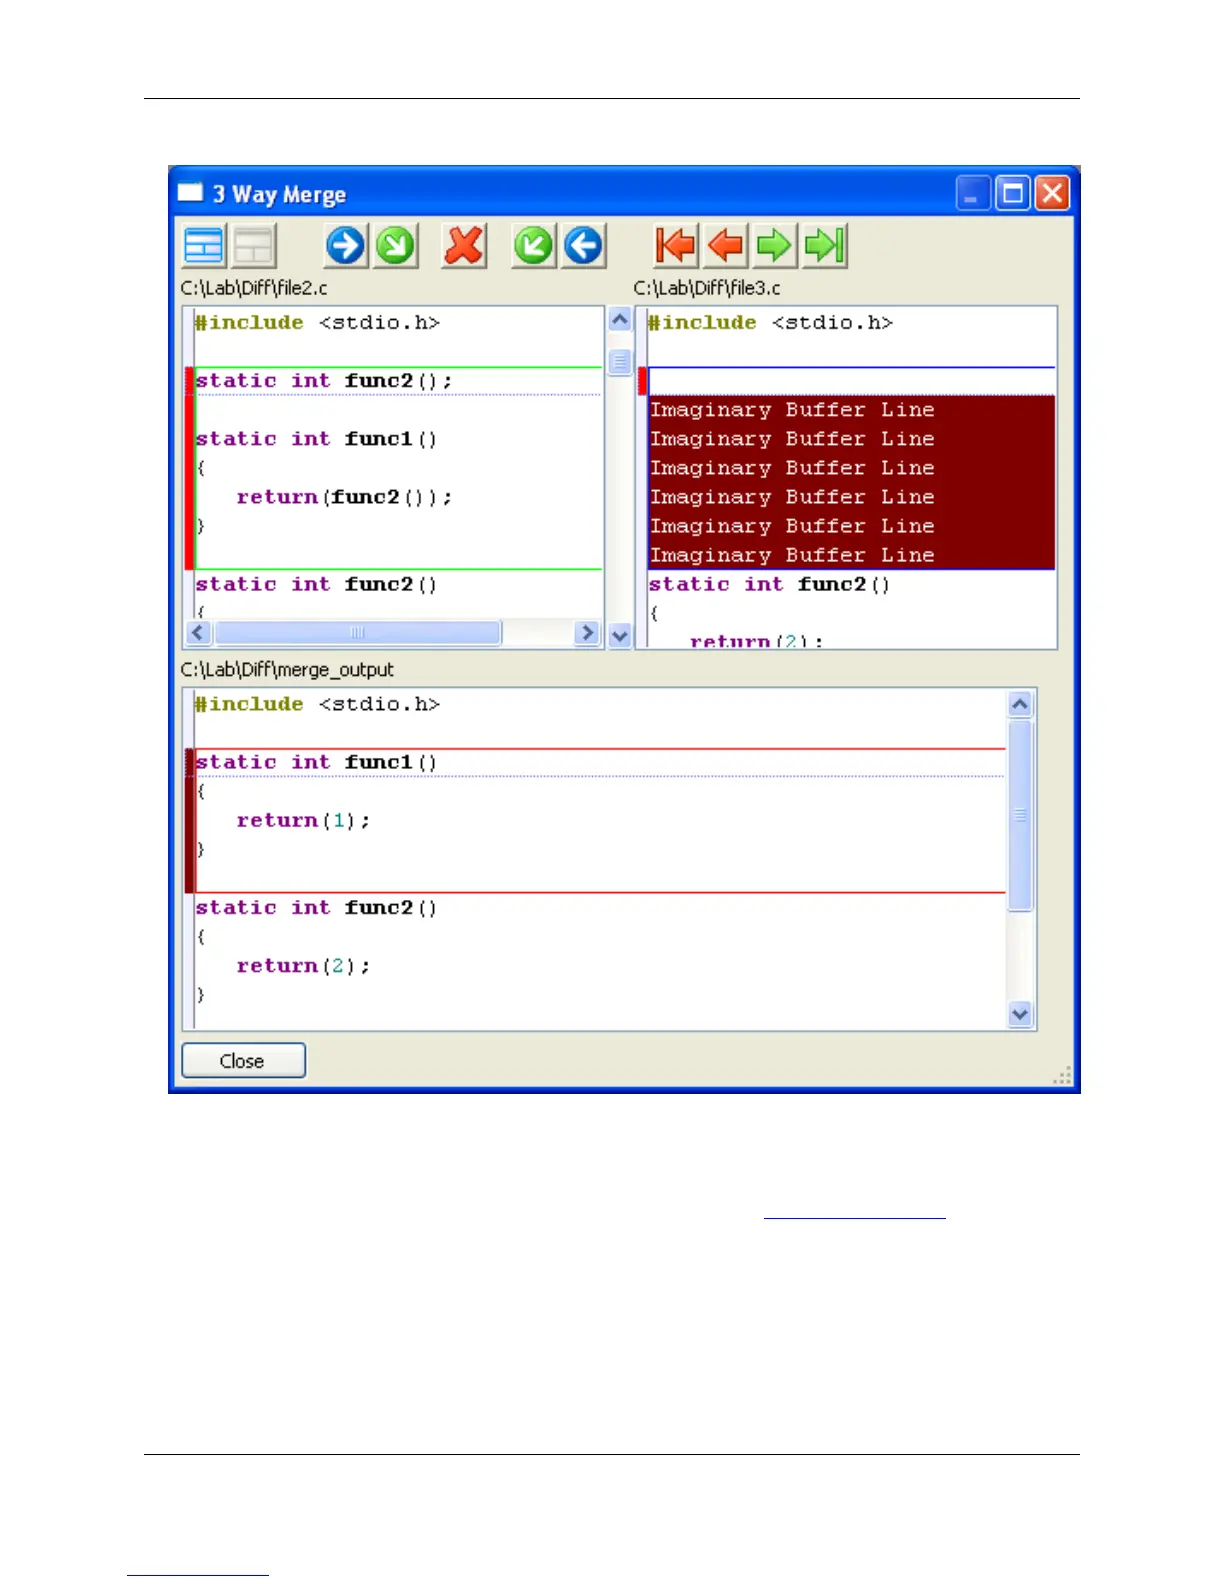Click the red X delete icon
This screenshot has width=1224, height=1584.
point(464,246)
